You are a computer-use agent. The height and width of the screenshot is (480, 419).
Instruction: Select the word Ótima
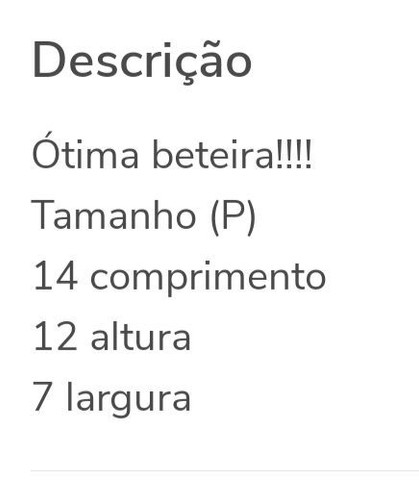(x=85, y=153)
